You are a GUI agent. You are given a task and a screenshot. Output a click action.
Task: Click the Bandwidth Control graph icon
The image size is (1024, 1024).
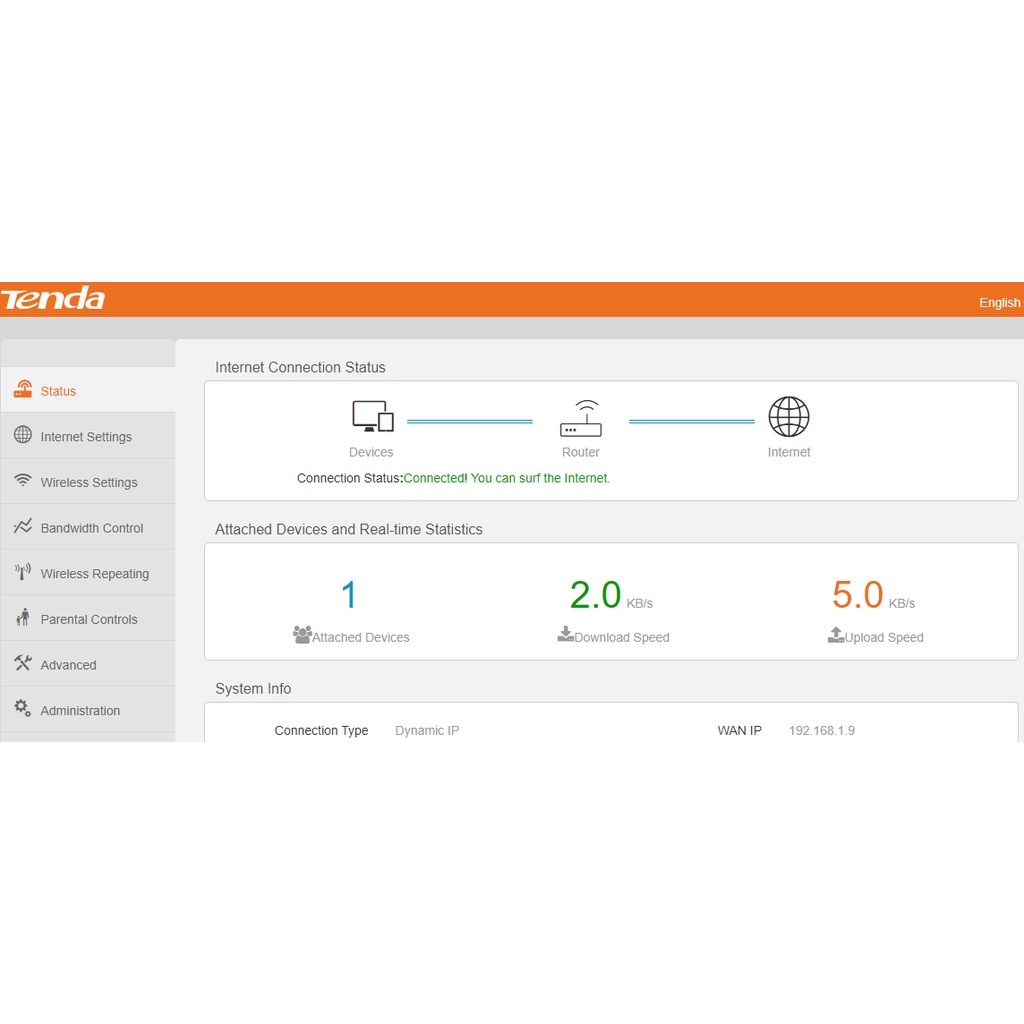coord(22,527)
